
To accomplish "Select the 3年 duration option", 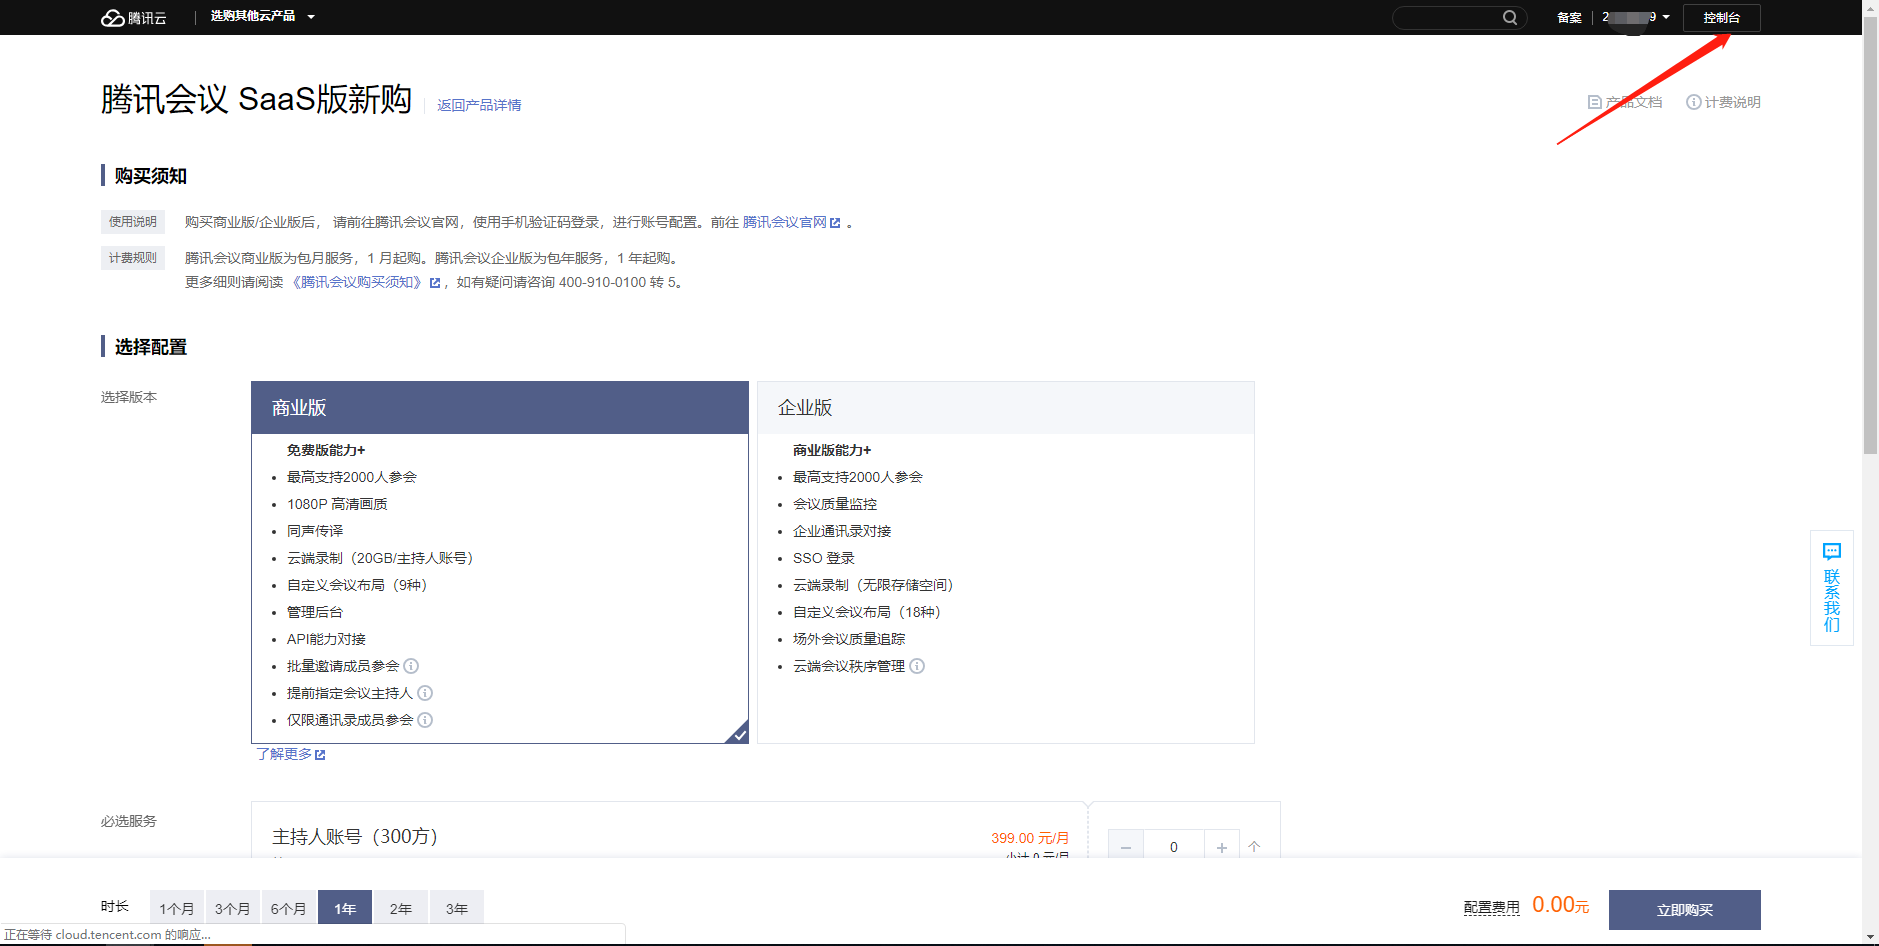I will [x=456, y=908].
